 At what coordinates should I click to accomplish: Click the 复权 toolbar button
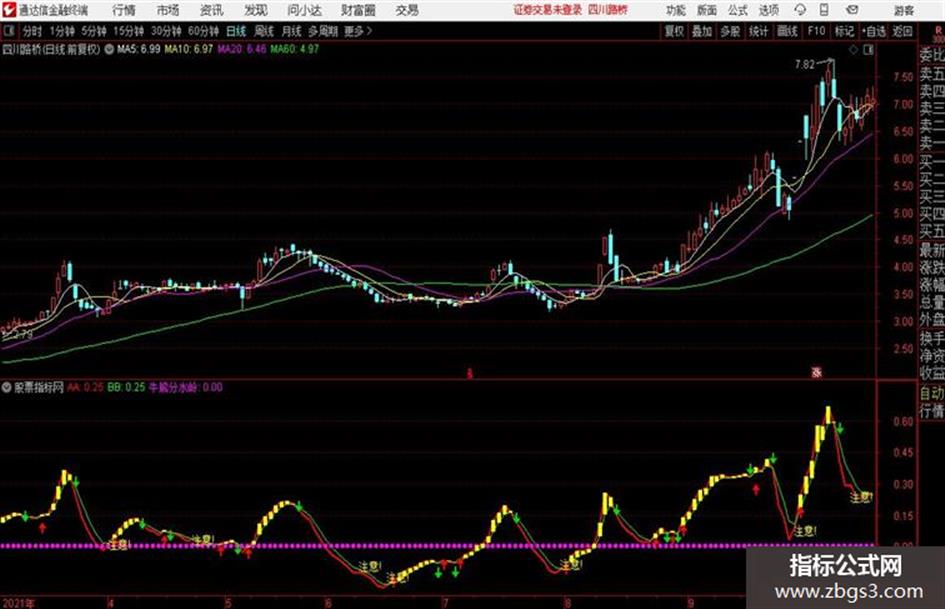tap(674, 31)
